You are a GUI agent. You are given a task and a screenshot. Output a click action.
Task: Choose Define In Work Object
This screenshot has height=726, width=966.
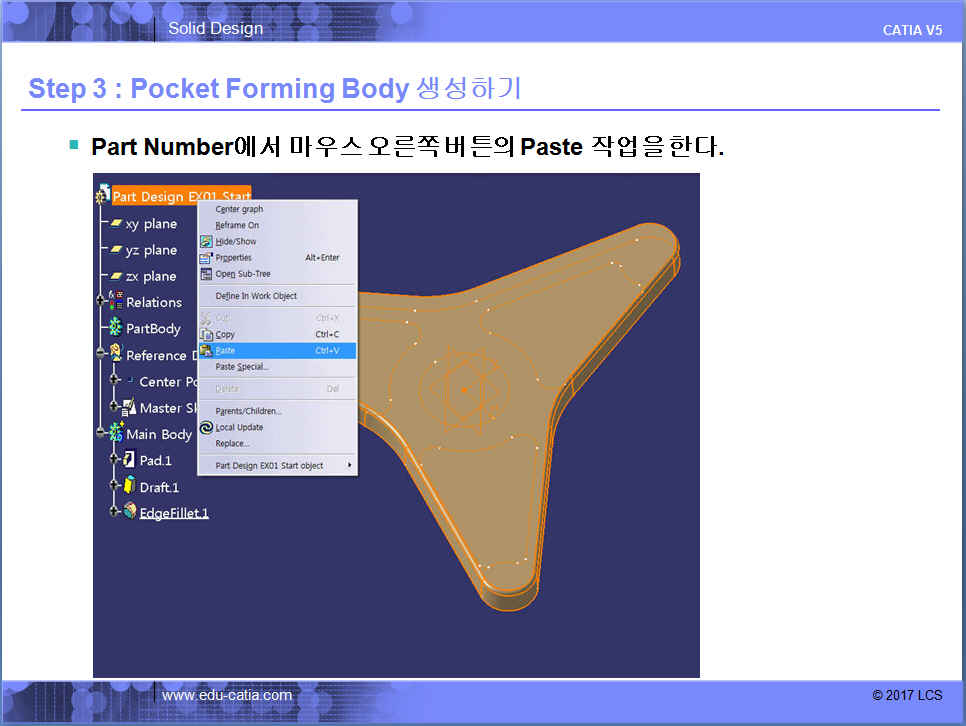point(256,296)
